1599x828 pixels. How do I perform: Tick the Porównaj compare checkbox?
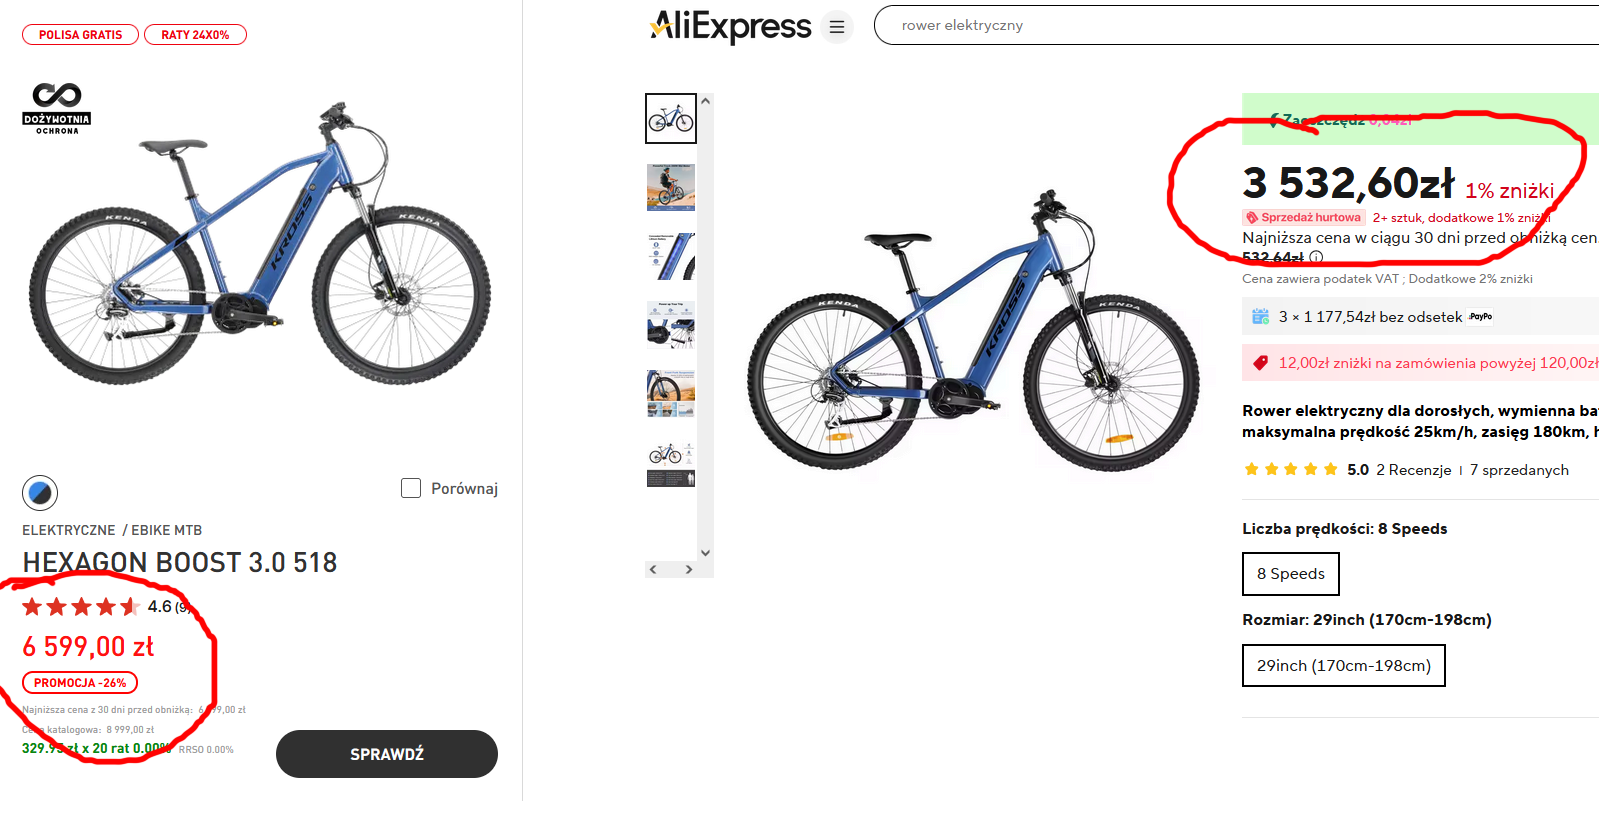pyautogui.click(x=411, y=488)
